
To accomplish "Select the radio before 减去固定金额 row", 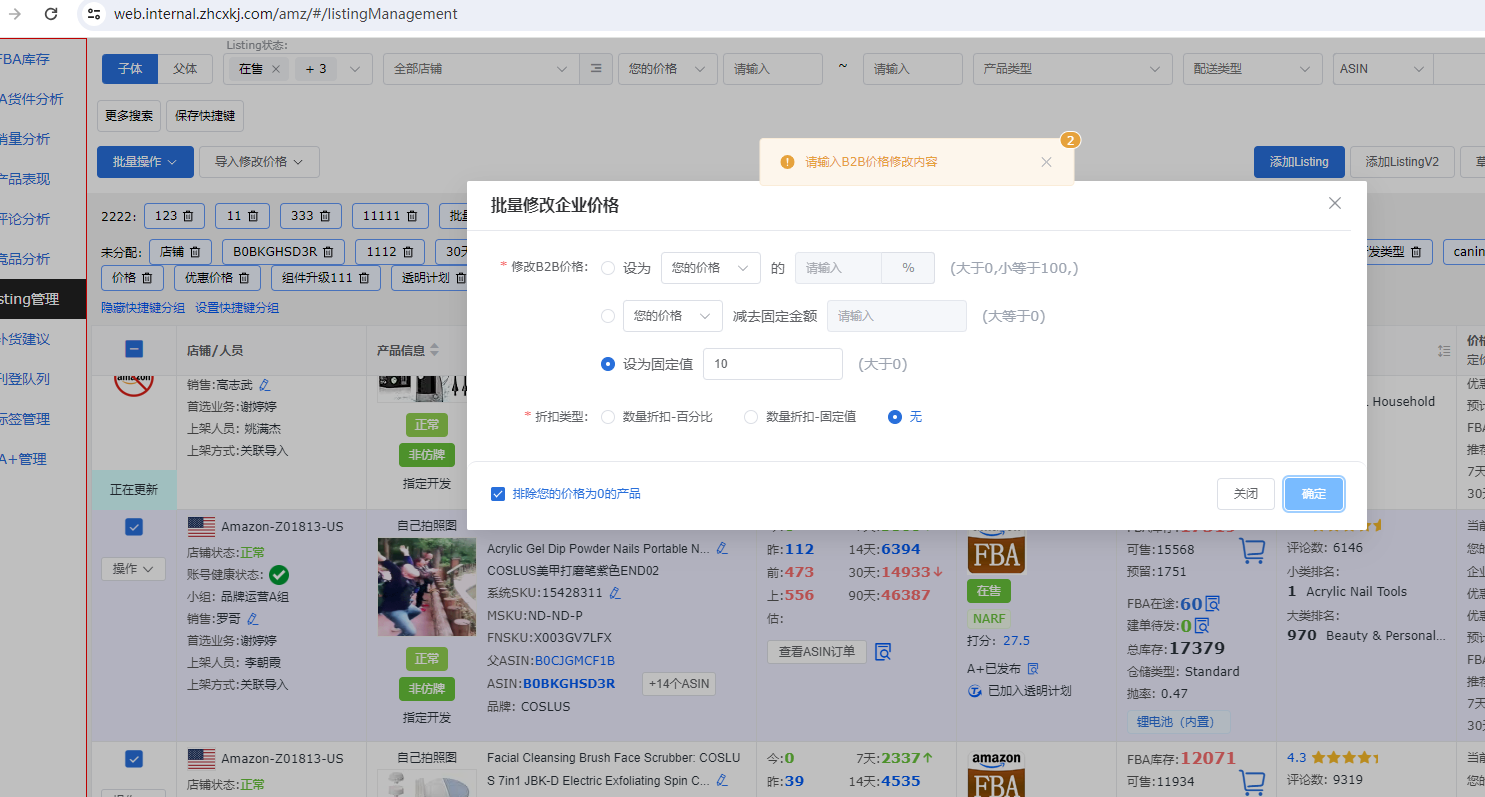I will click(x=608, y=316).
